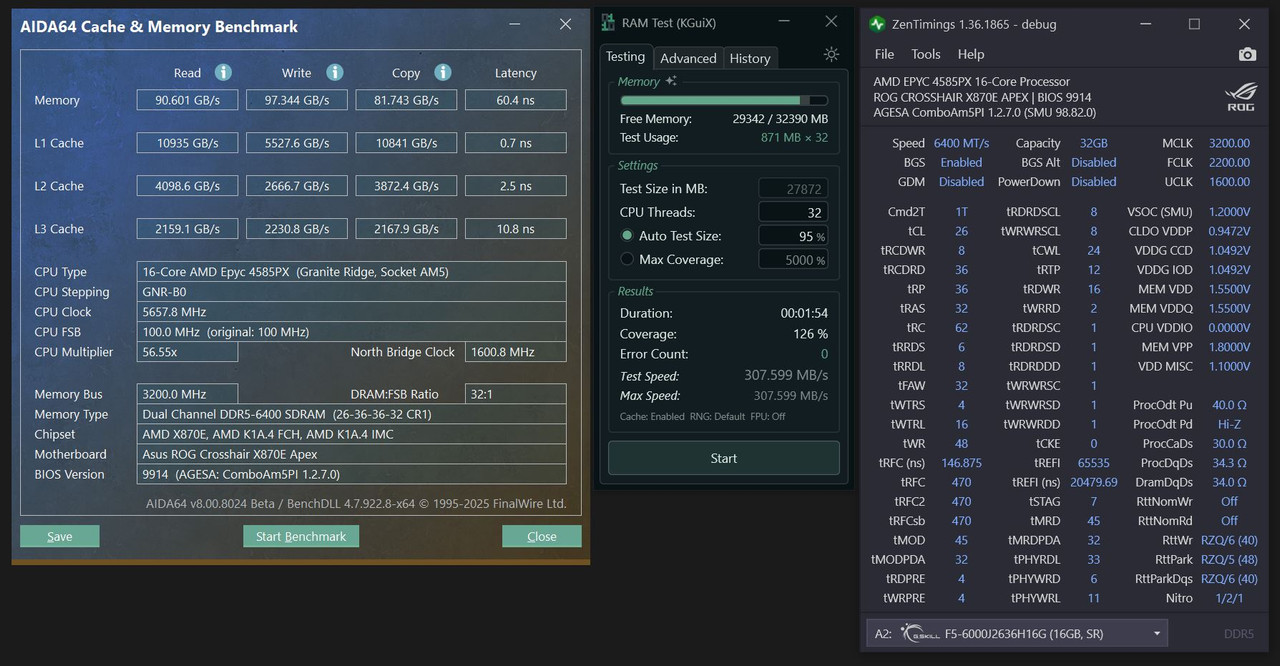Screen dimensions: 1280x666
Task: Click the DRAM:FSB Ratio value 32:1
Action: coord(516,394)
